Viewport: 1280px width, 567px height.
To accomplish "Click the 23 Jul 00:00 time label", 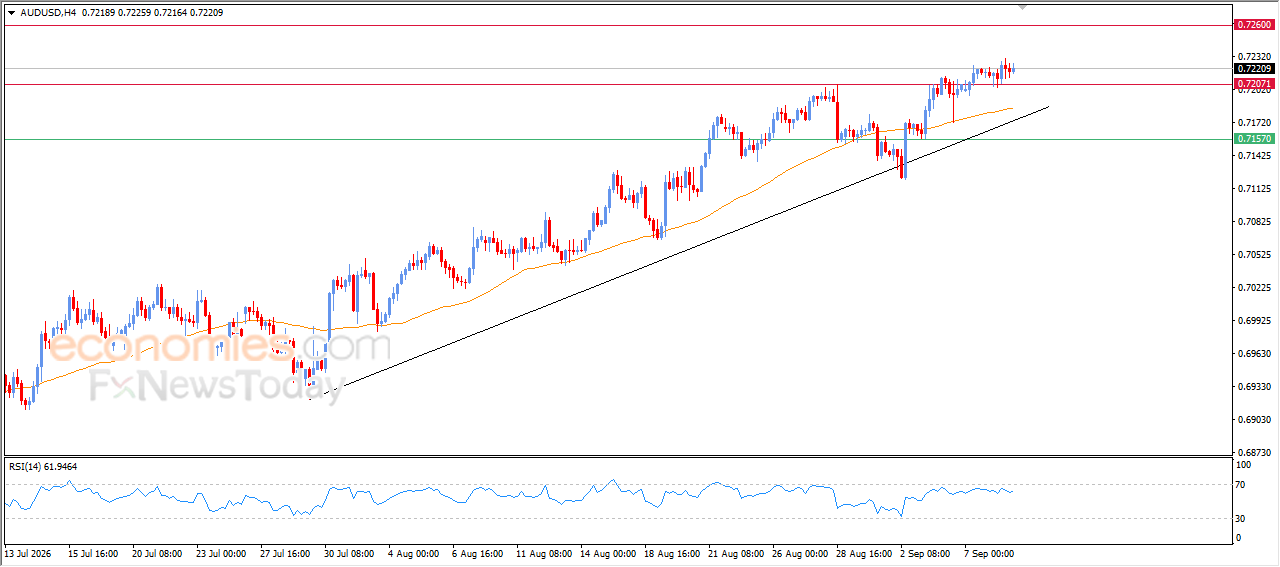I will click(221, 553).
